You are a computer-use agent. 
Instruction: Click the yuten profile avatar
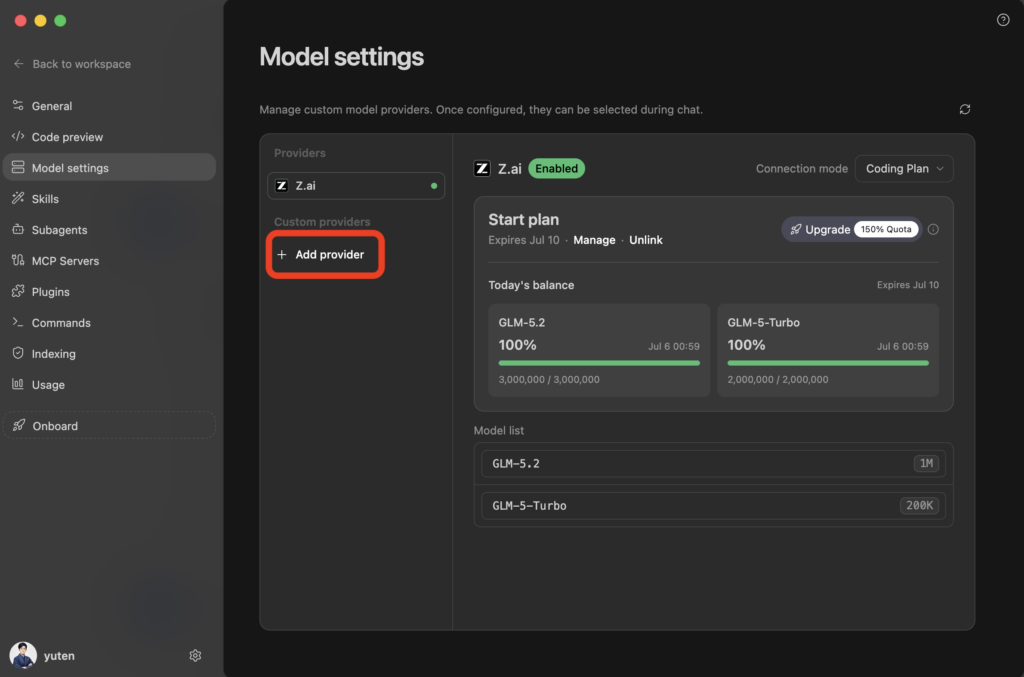[x=23, y=655]
